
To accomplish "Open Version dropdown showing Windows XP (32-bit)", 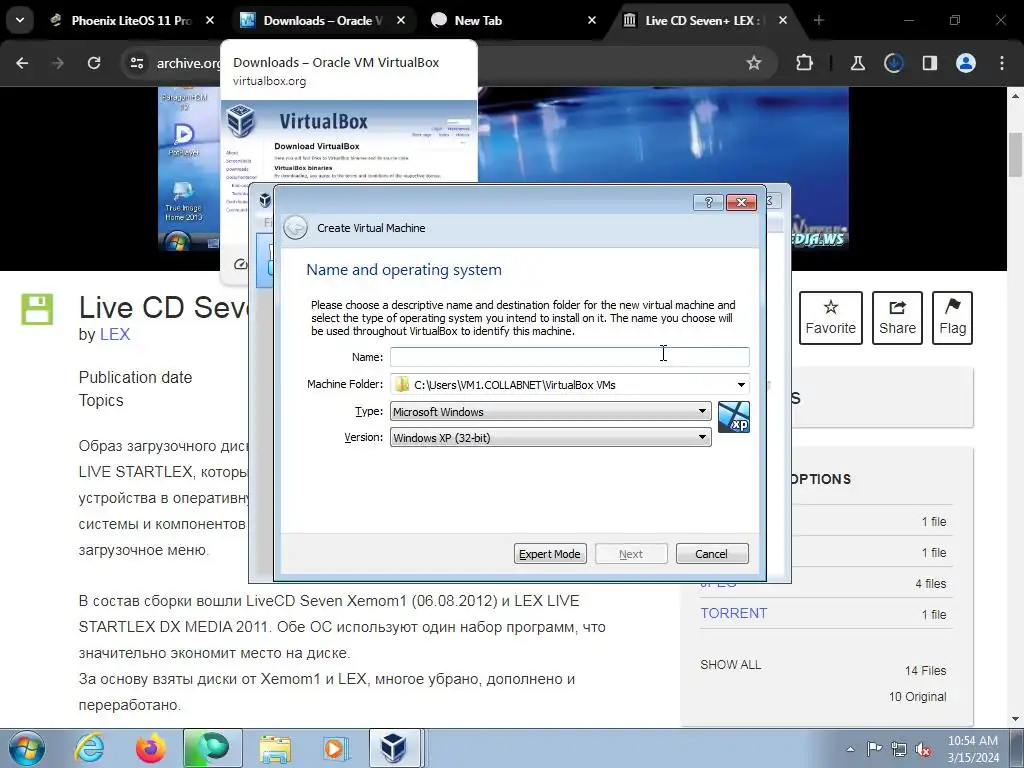I will pyautogui.click(x=551, y=438).
